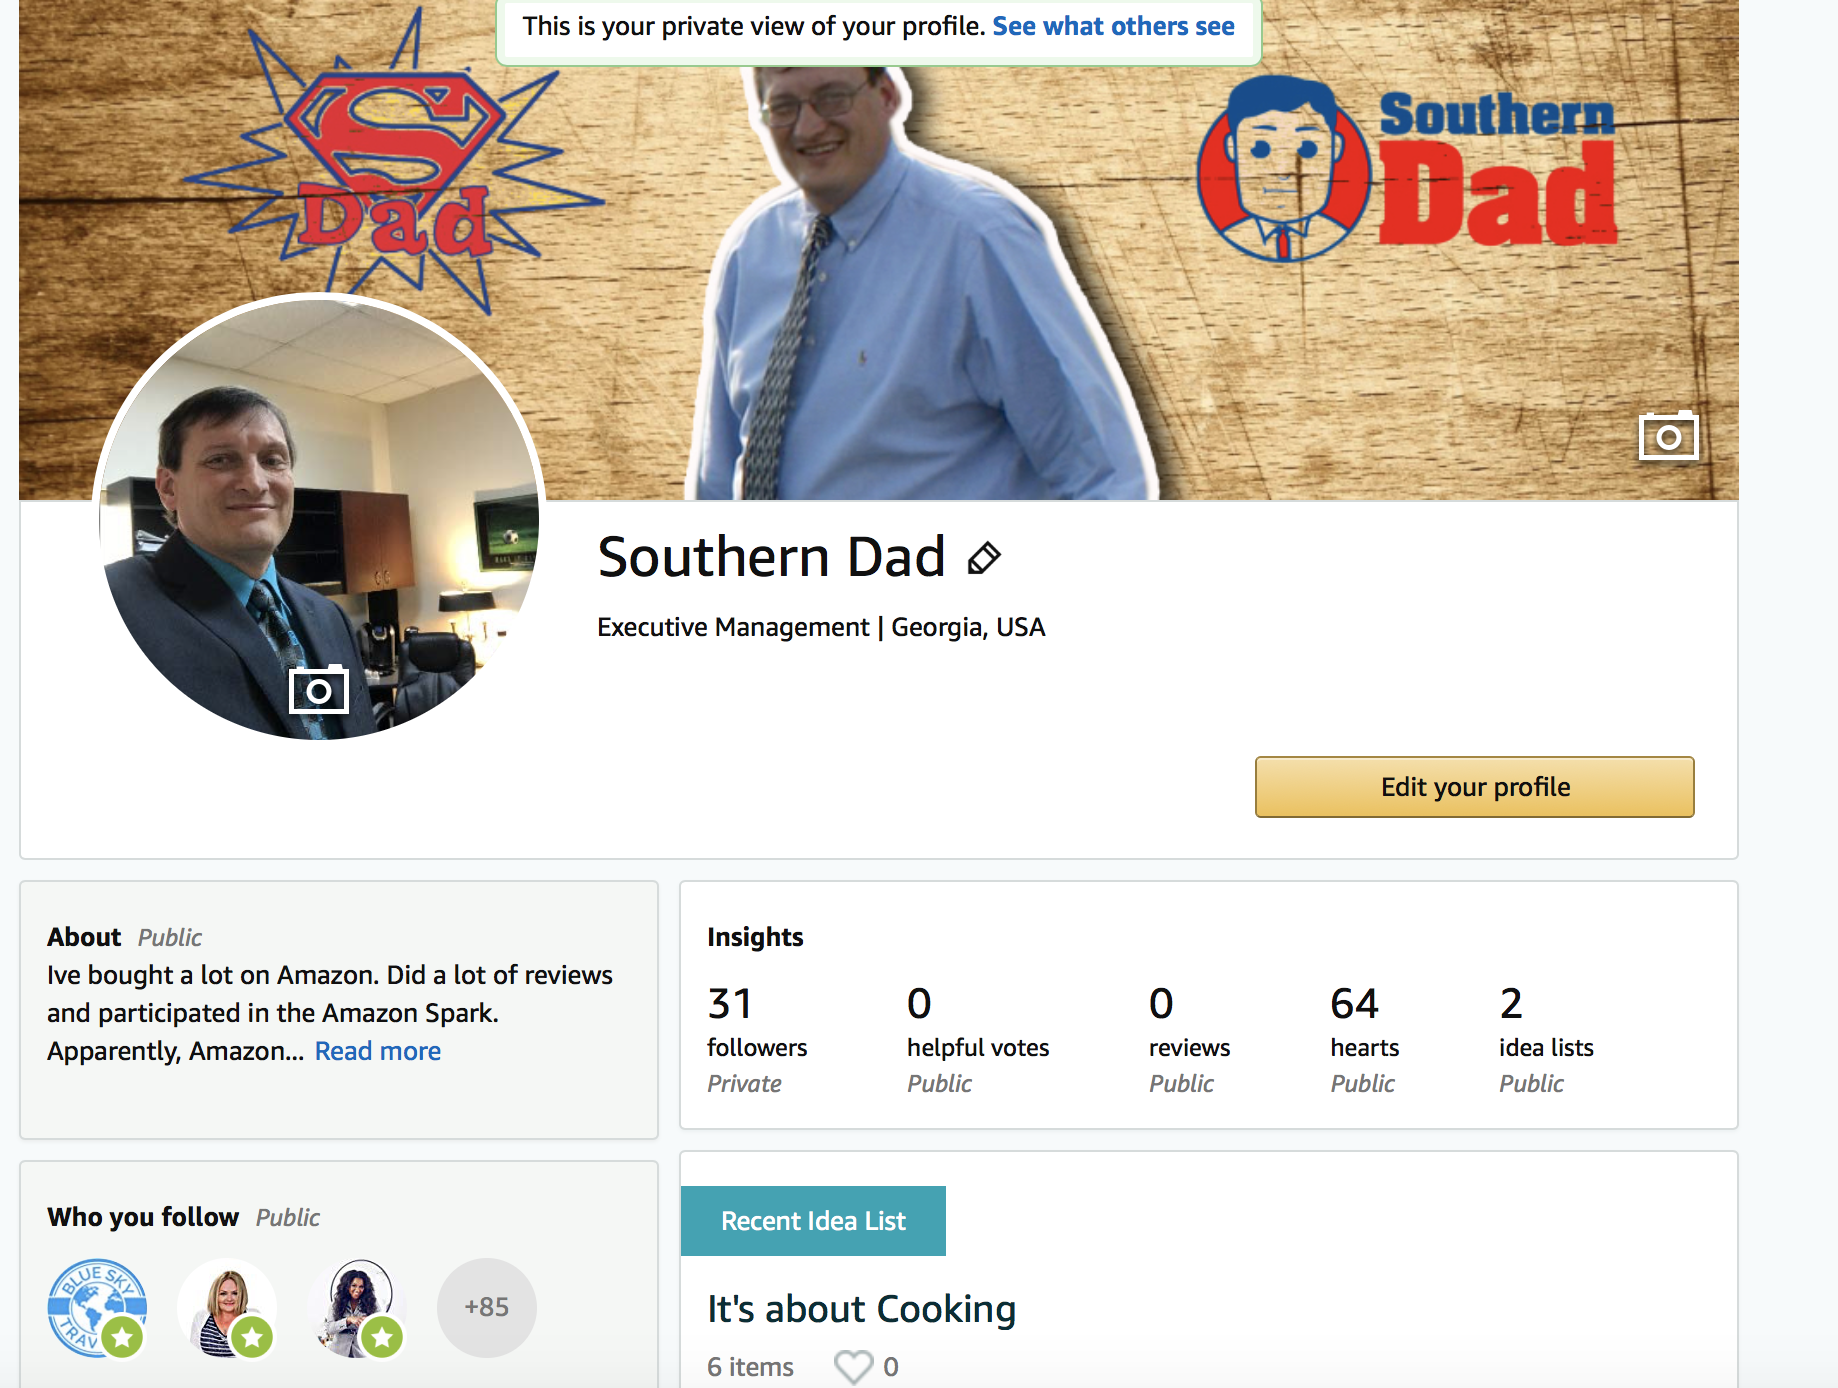Click the cover photo camera icon

tap(1668, 436)
